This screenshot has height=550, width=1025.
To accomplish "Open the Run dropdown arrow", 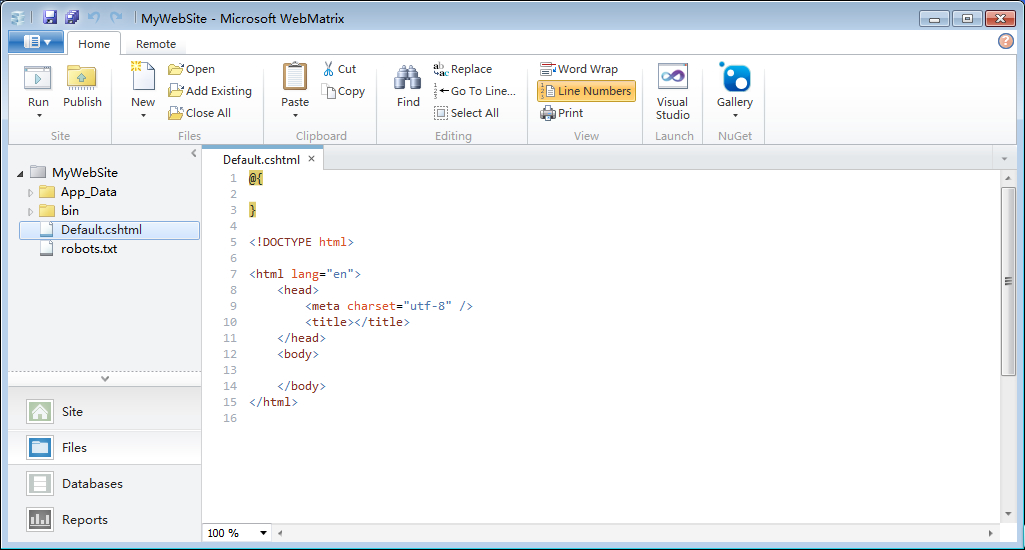I will click(x=39, y=116).
